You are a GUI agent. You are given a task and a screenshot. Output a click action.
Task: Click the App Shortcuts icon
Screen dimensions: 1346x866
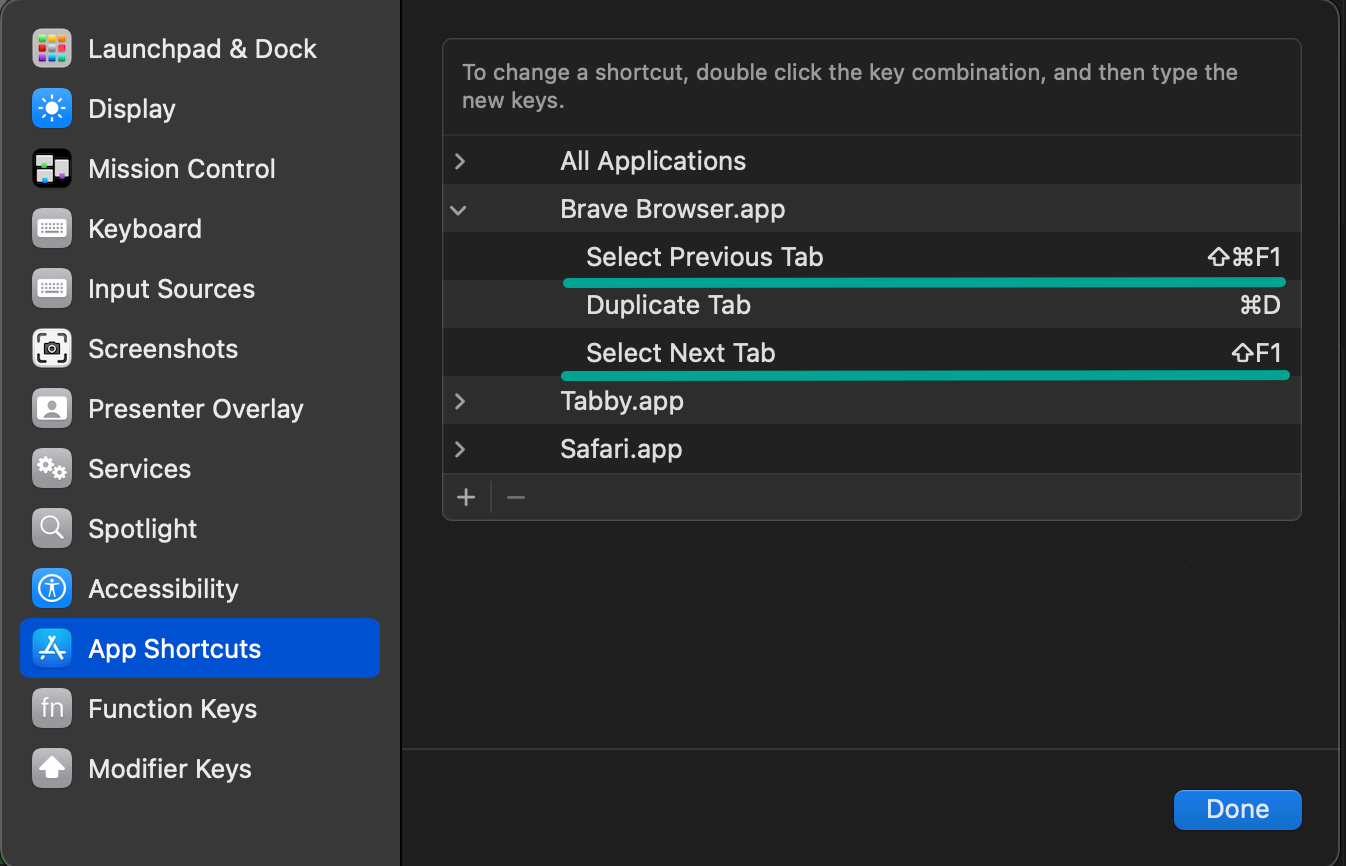click(52, 648)
